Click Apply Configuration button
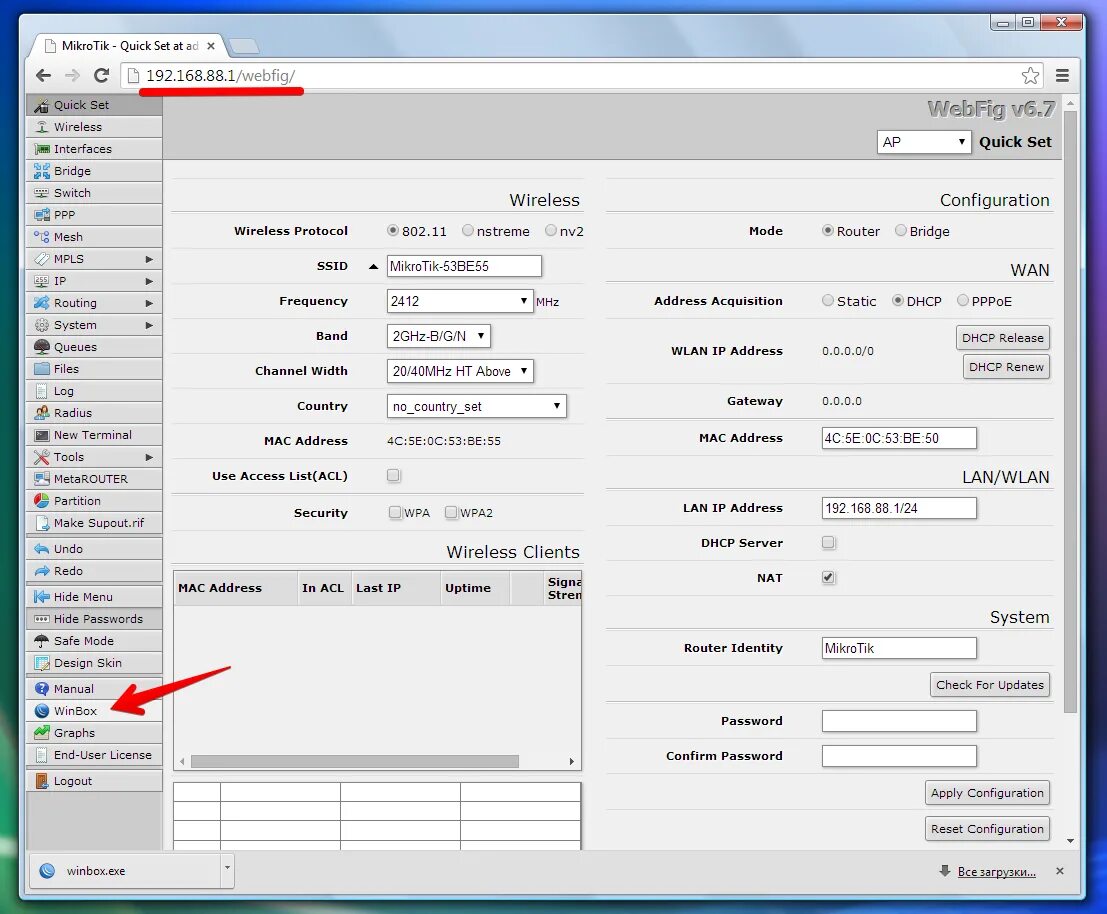1107x914 pixels. click(987, 793)
